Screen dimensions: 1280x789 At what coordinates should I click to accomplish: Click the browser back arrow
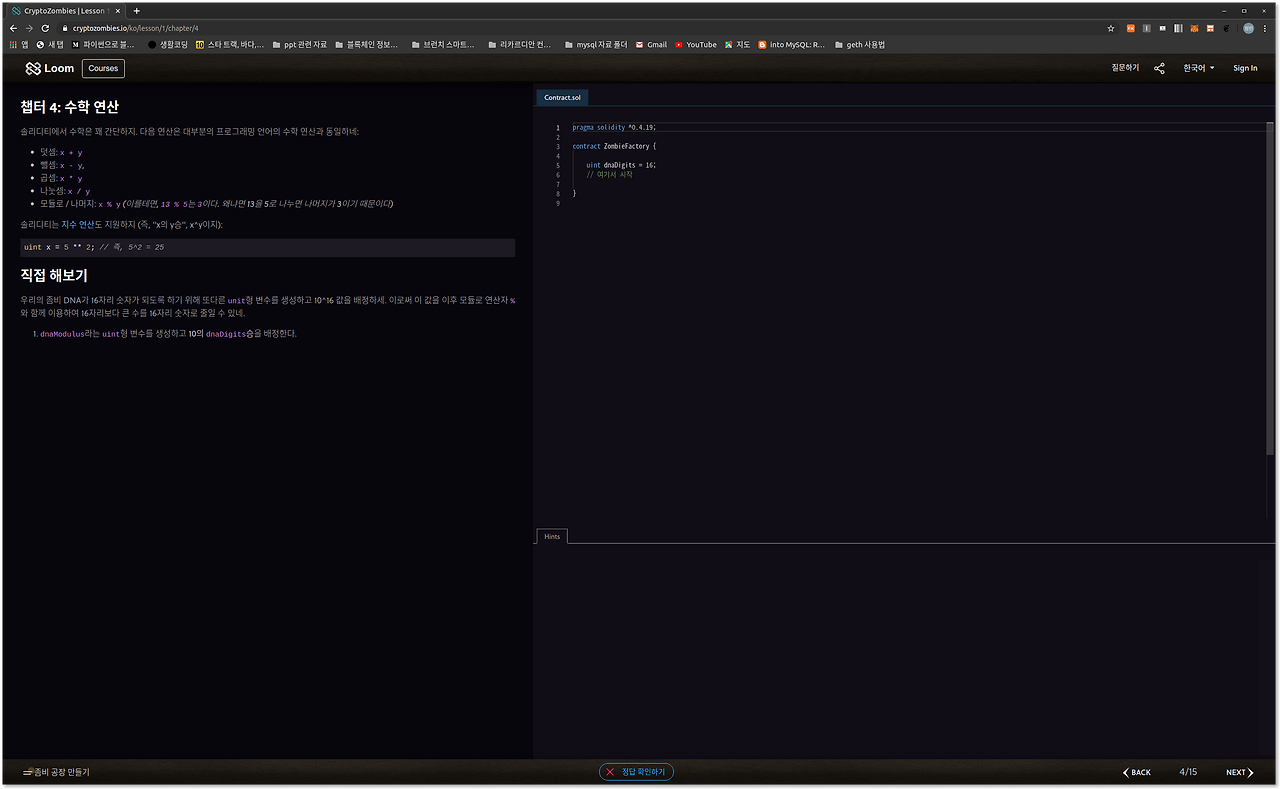[x=13, y=28]
